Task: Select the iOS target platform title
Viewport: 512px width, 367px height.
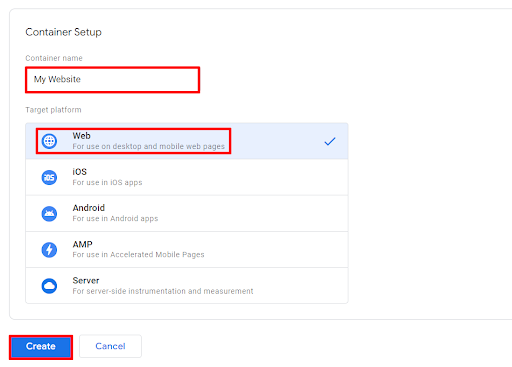Action: click(x=80, y=172)
